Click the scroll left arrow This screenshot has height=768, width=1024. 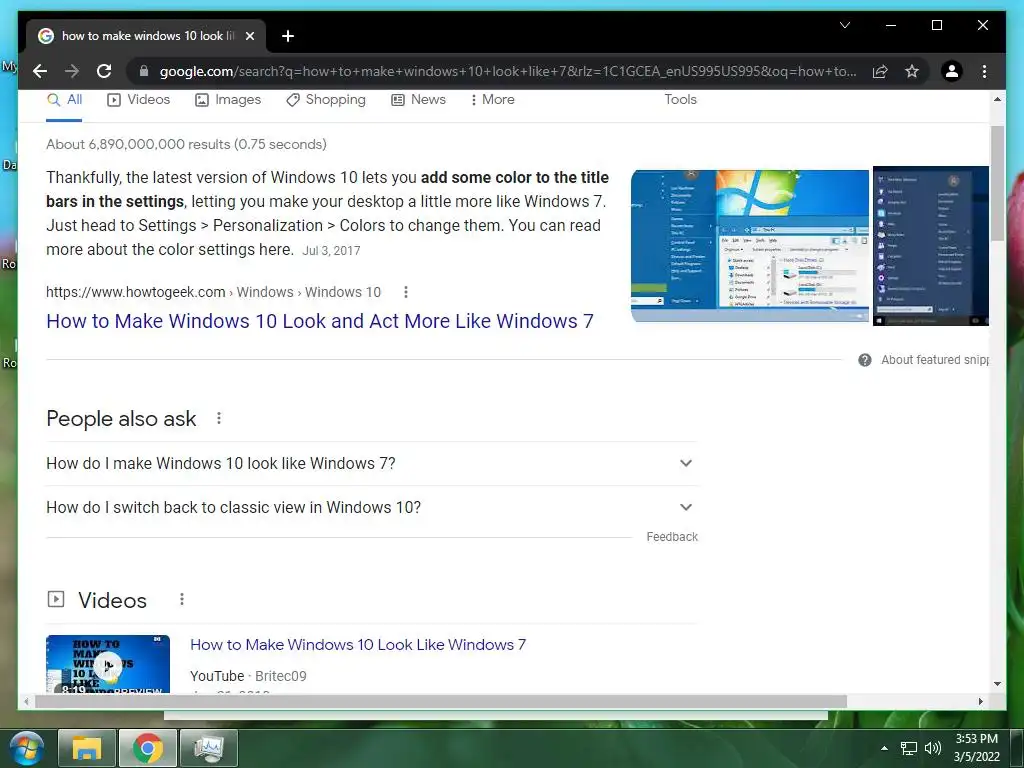pyautogui.click(x=25, y=701)
